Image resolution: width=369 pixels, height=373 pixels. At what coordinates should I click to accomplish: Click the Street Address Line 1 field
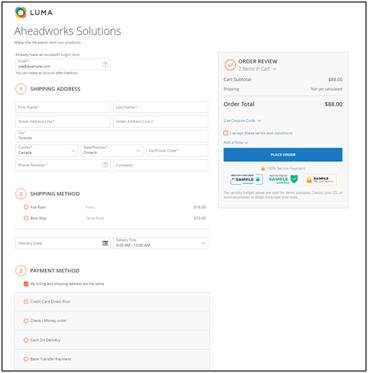(63, 122)
